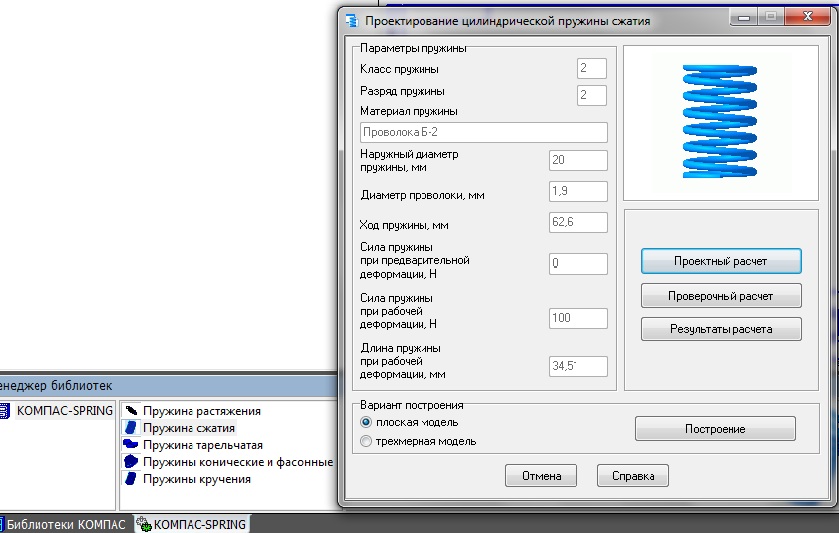Click the Диаметр проволоки field
This screenshot has height=533, width=839.
pos(578,191)
